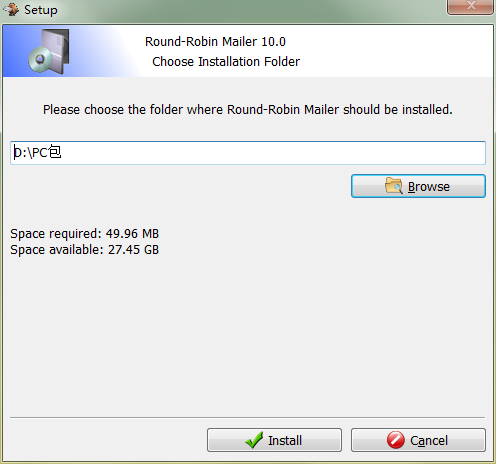Place cursor after the D:\PC包 path text
This screenshot has width=496, height=464.
coord(62,153)
